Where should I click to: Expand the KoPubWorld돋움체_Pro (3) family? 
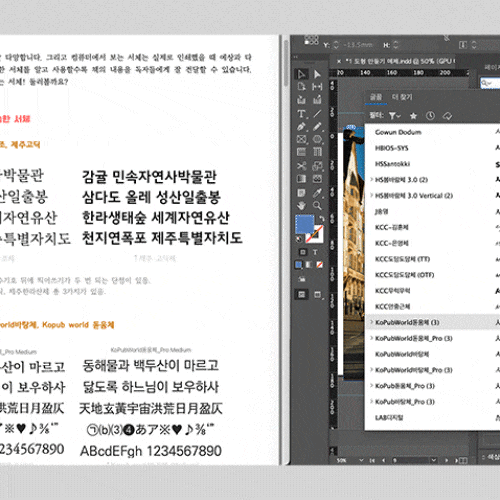click(x=371, y=338)
